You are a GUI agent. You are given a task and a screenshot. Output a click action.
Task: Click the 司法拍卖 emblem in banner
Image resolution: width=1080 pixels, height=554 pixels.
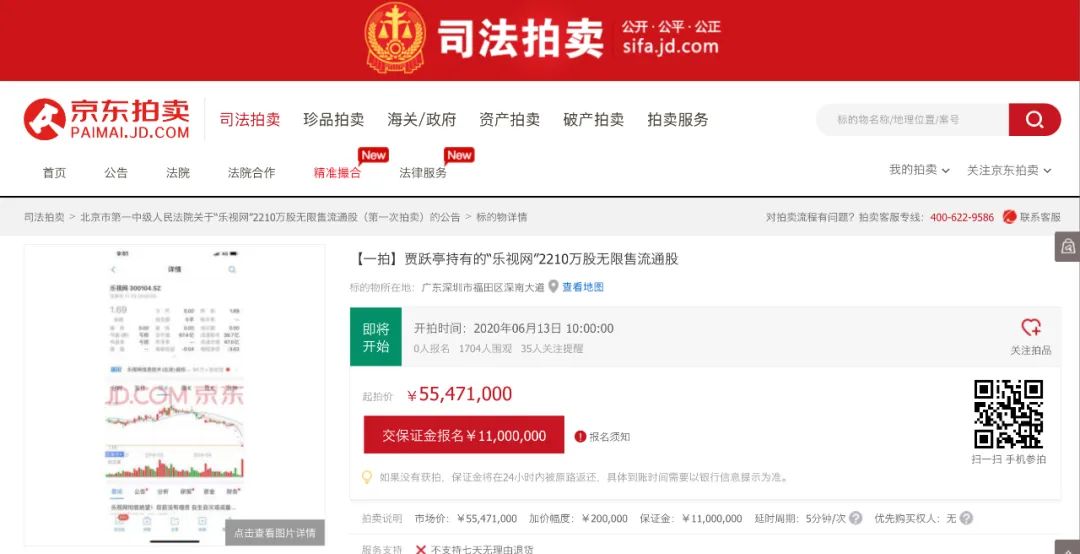pyautogui.click(x=395, y=38)
